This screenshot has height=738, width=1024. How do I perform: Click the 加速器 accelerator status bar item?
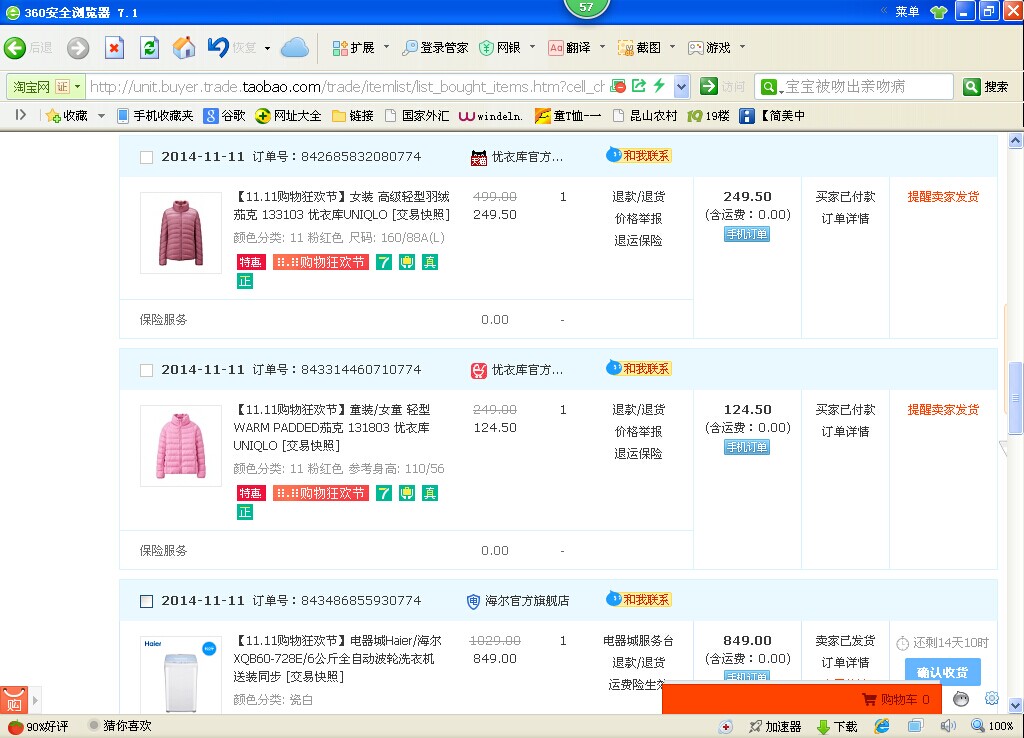click(x=775, y=726)
